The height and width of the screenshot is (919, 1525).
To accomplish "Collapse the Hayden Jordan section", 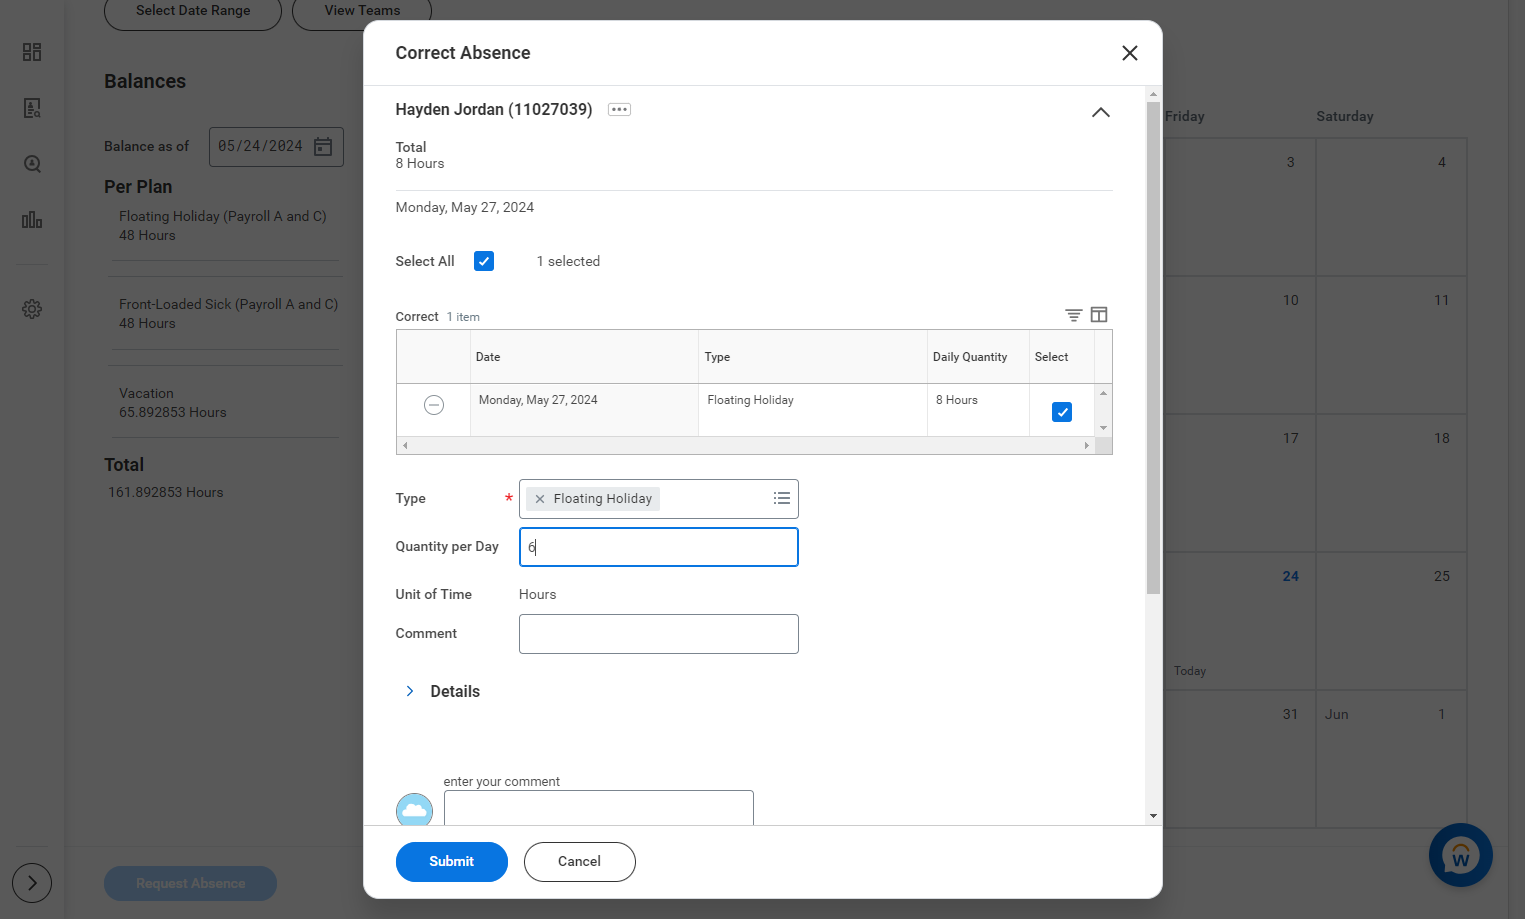I will [x=1100, y=112].
